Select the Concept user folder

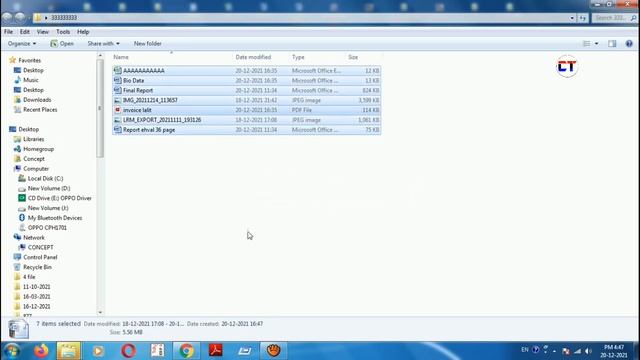tap(33, 159)
